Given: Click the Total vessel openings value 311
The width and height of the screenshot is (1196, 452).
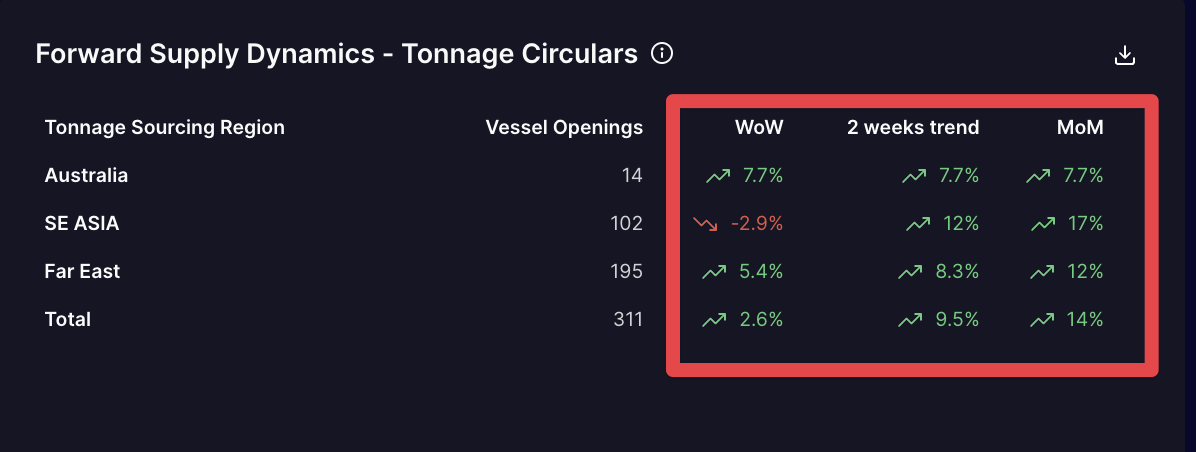Looking at the screenshot, I should pyautogui.click(x=627, y=320).
